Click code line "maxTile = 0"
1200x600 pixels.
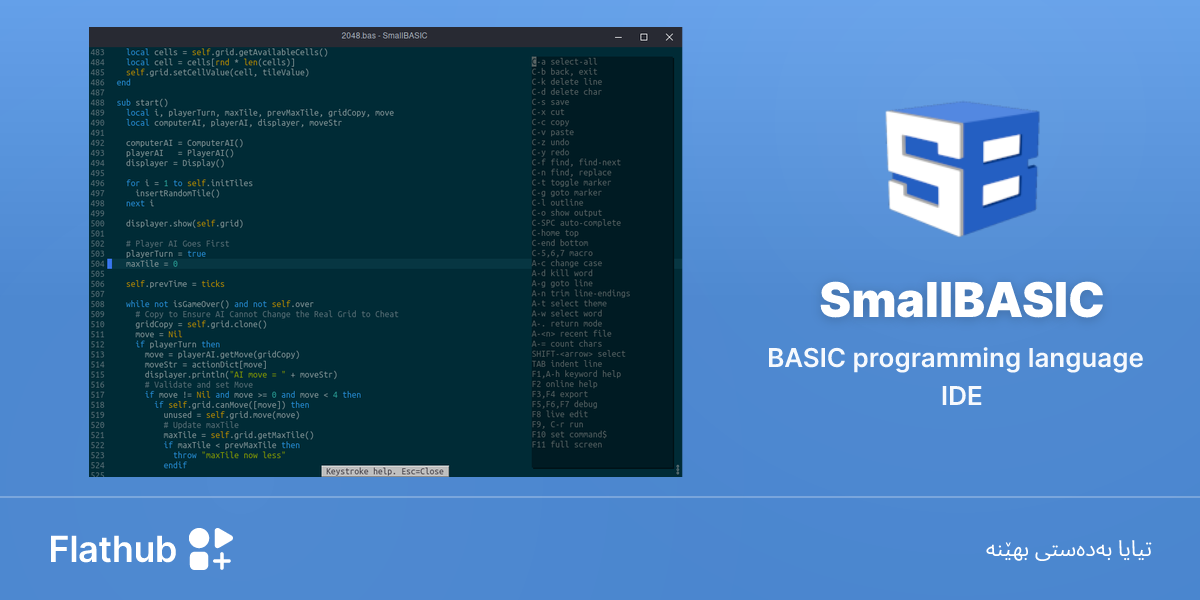[152, 264]
